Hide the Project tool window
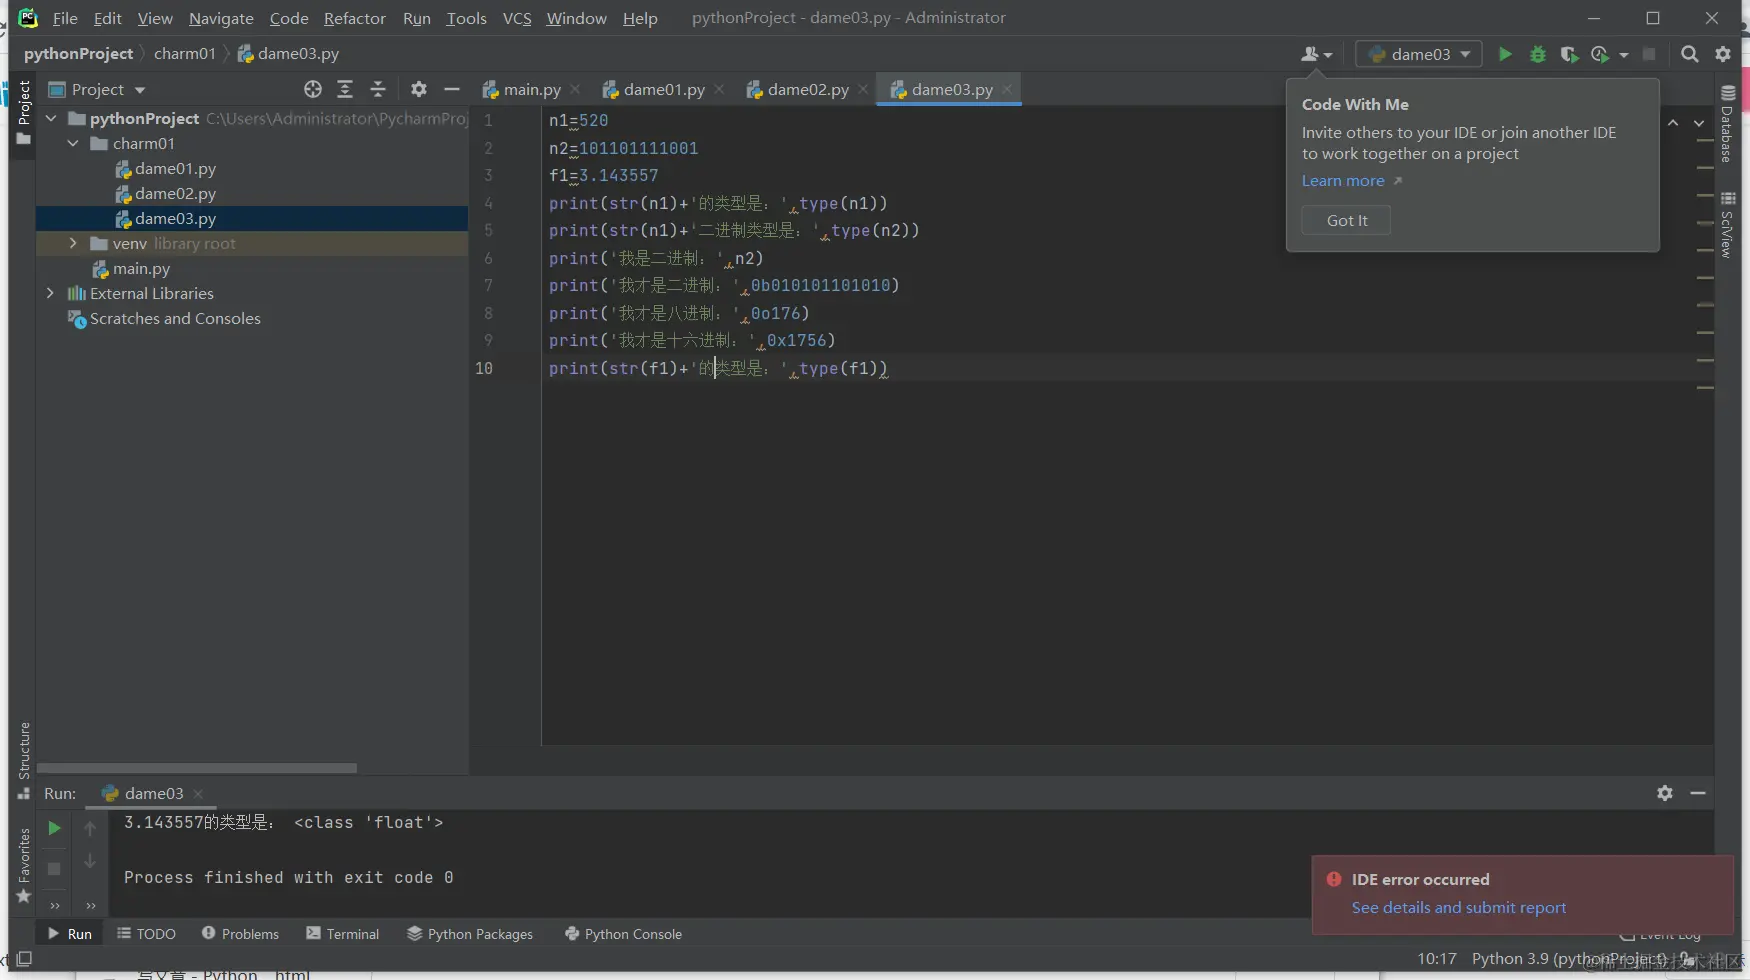The width and height of the screenshot is (1750, 980). pos(452,89)
